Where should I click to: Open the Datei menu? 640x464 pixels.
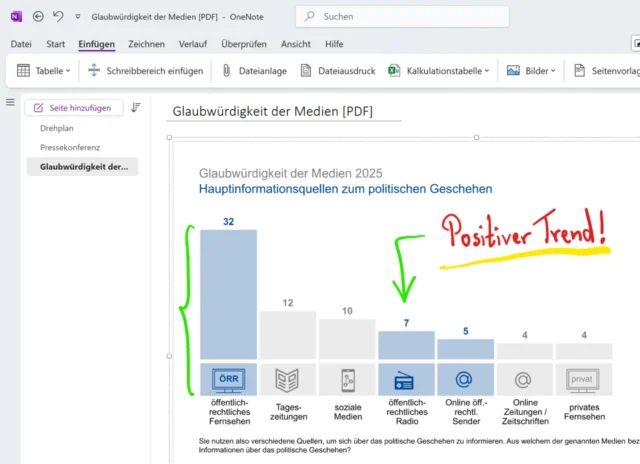[x=21, y=44]
